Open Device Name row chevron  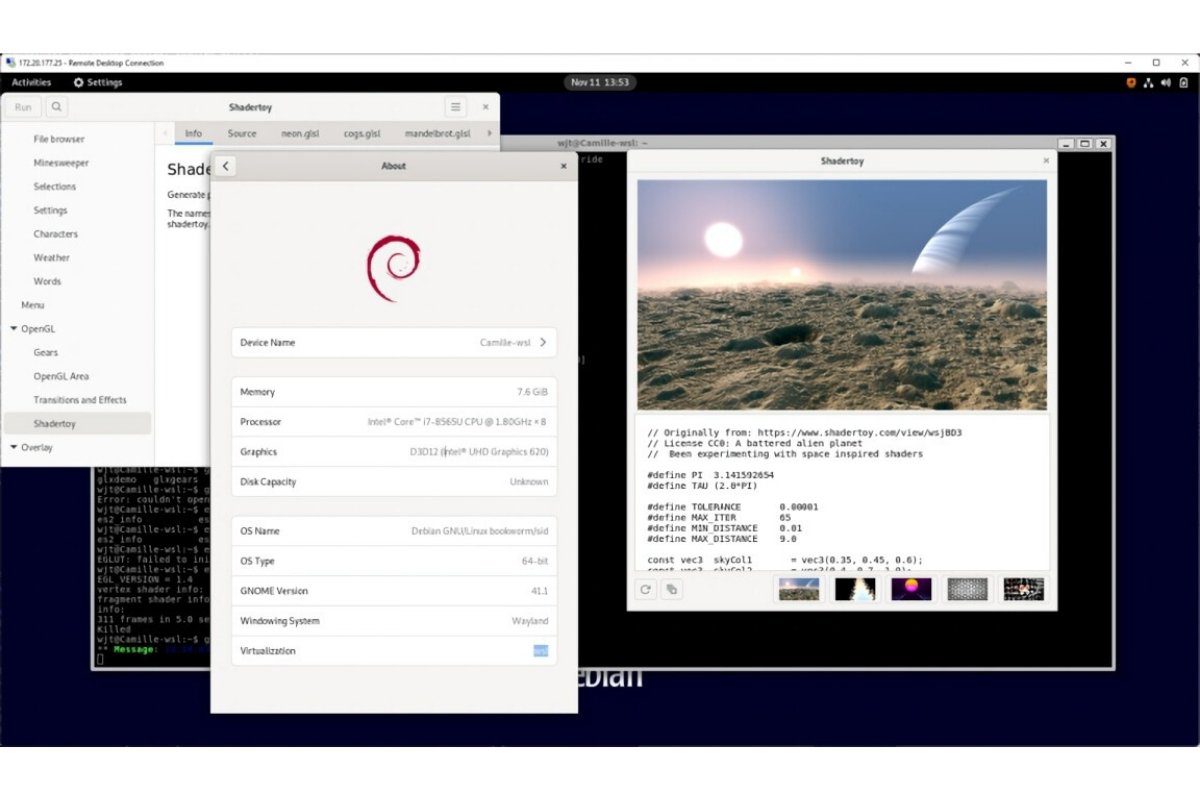pyautogui.click(x=543, y=342)
